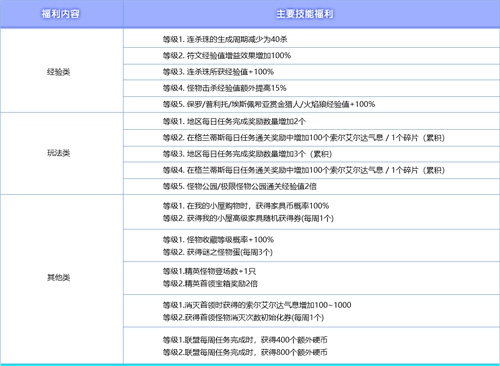
Task: Click row 连杀珠所获经验值+100%
Action: [311, 72]
